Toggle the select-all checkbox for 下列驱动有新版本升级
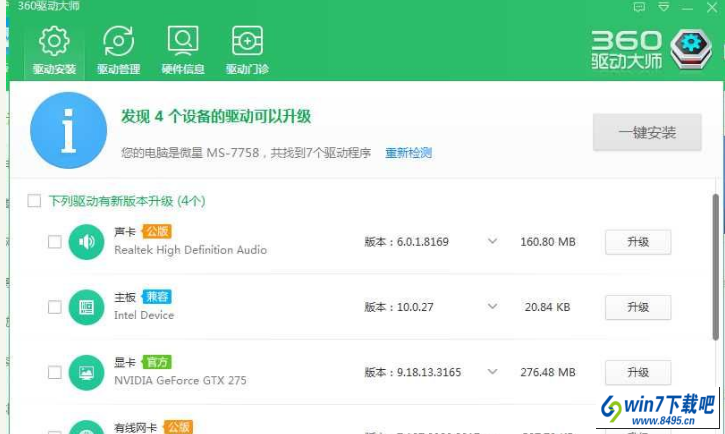The image size is (725, 434). click(x=34, y=201)
